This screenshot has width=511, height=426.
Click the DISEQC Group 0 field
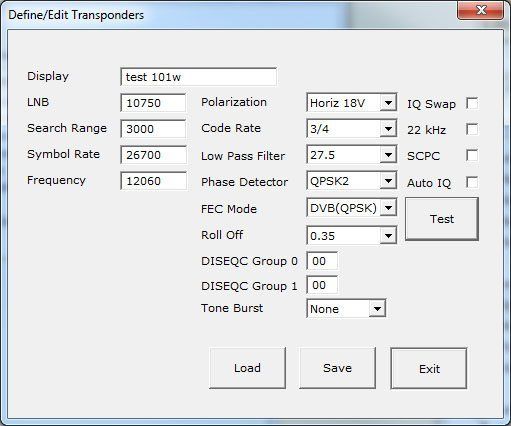tap(322, 261)
